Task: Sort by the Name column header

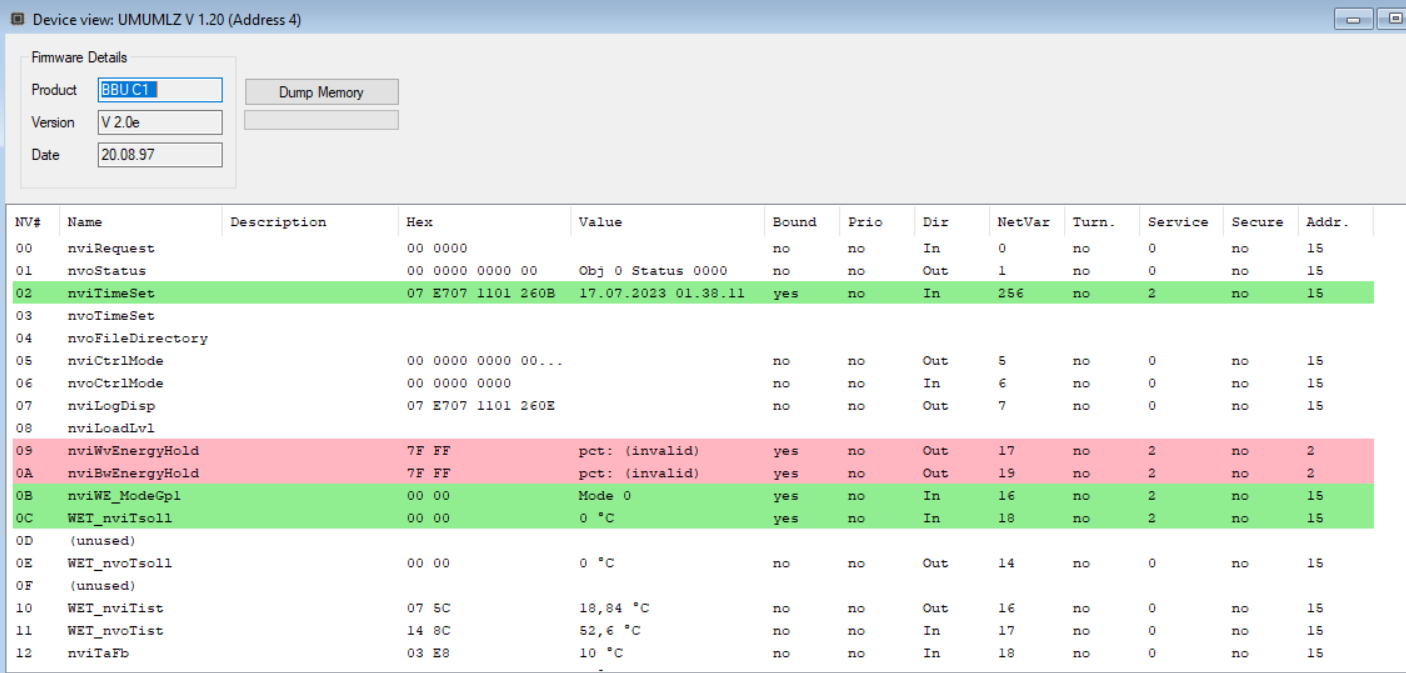Action: click(141, 222)
